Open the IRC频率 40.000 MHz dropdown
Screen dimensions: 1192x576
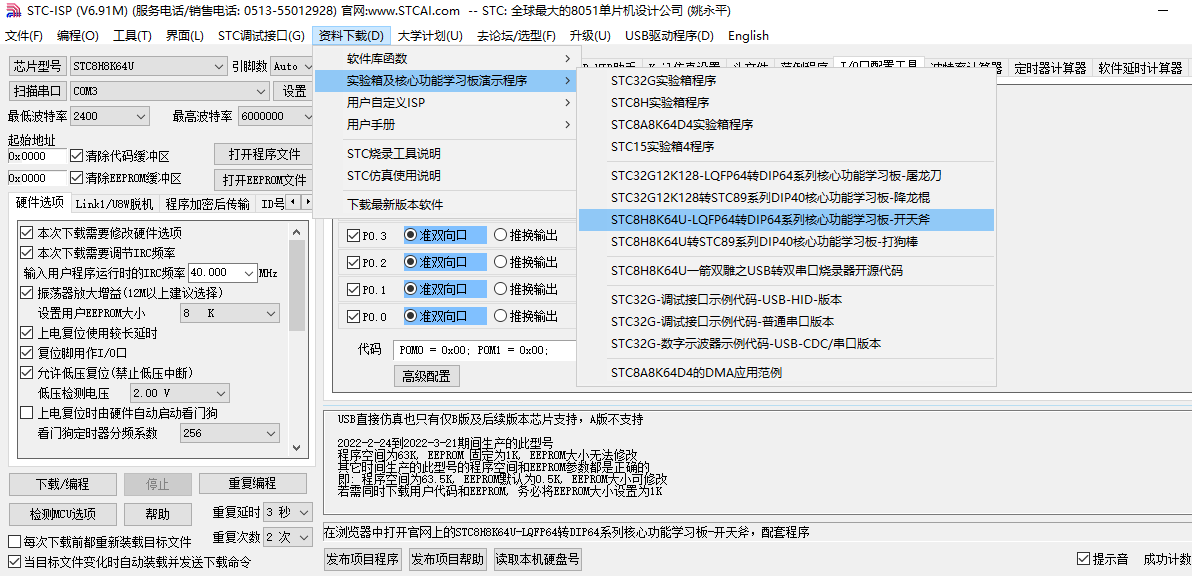click(223, 273)
